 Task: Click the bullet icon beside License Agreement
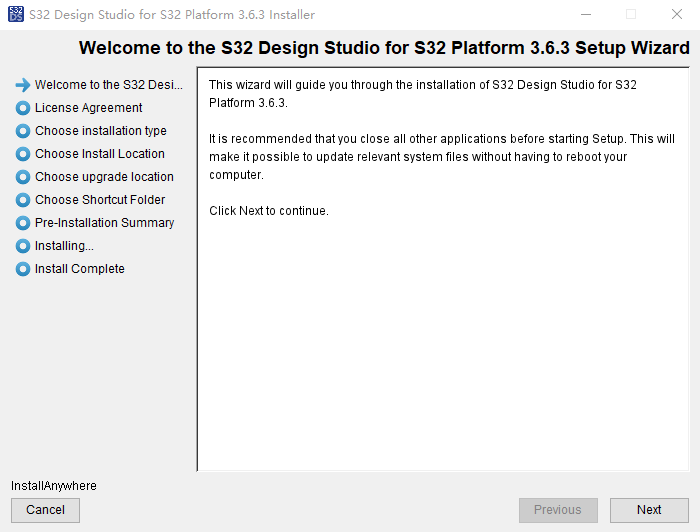pos(23,108)
